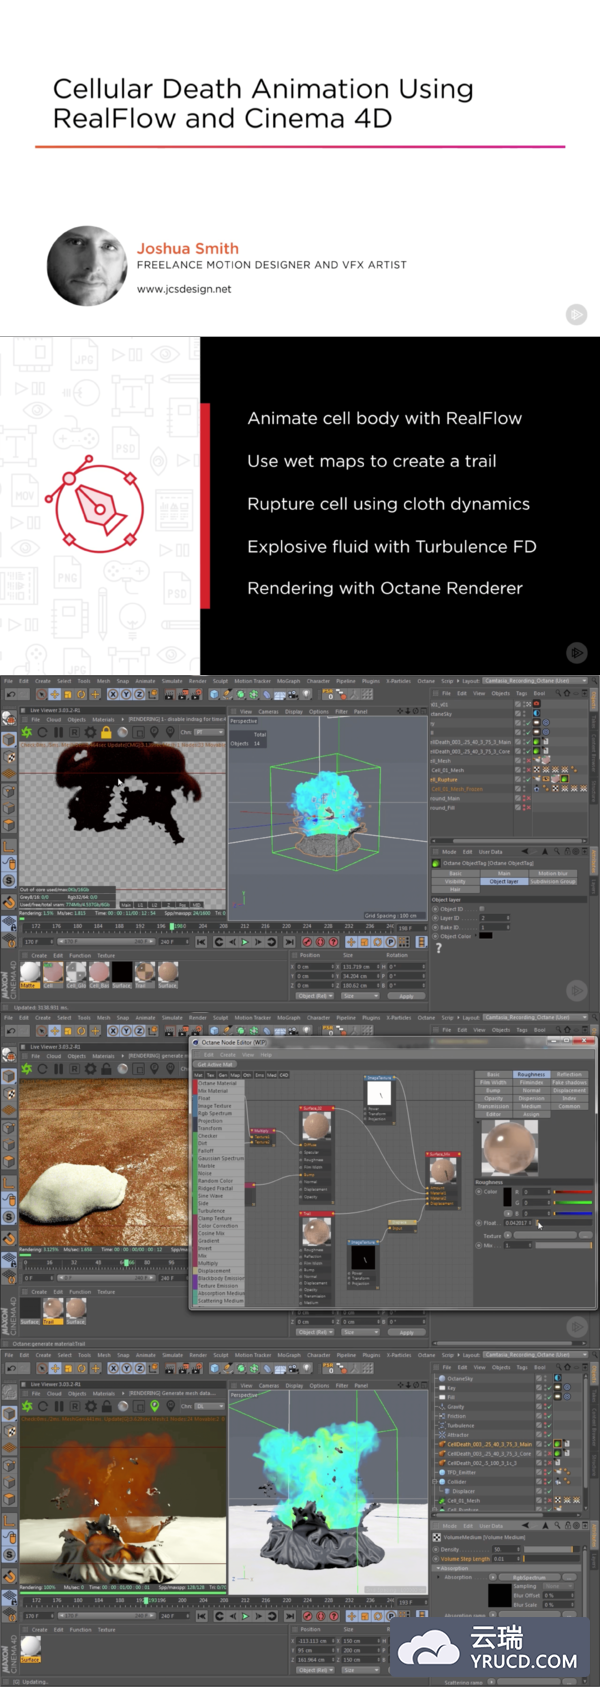The image size is (600, 1687).
Task: Toggle enable checkmark for Collider object
Action: pyautogui.click(x=549, y=1482)
